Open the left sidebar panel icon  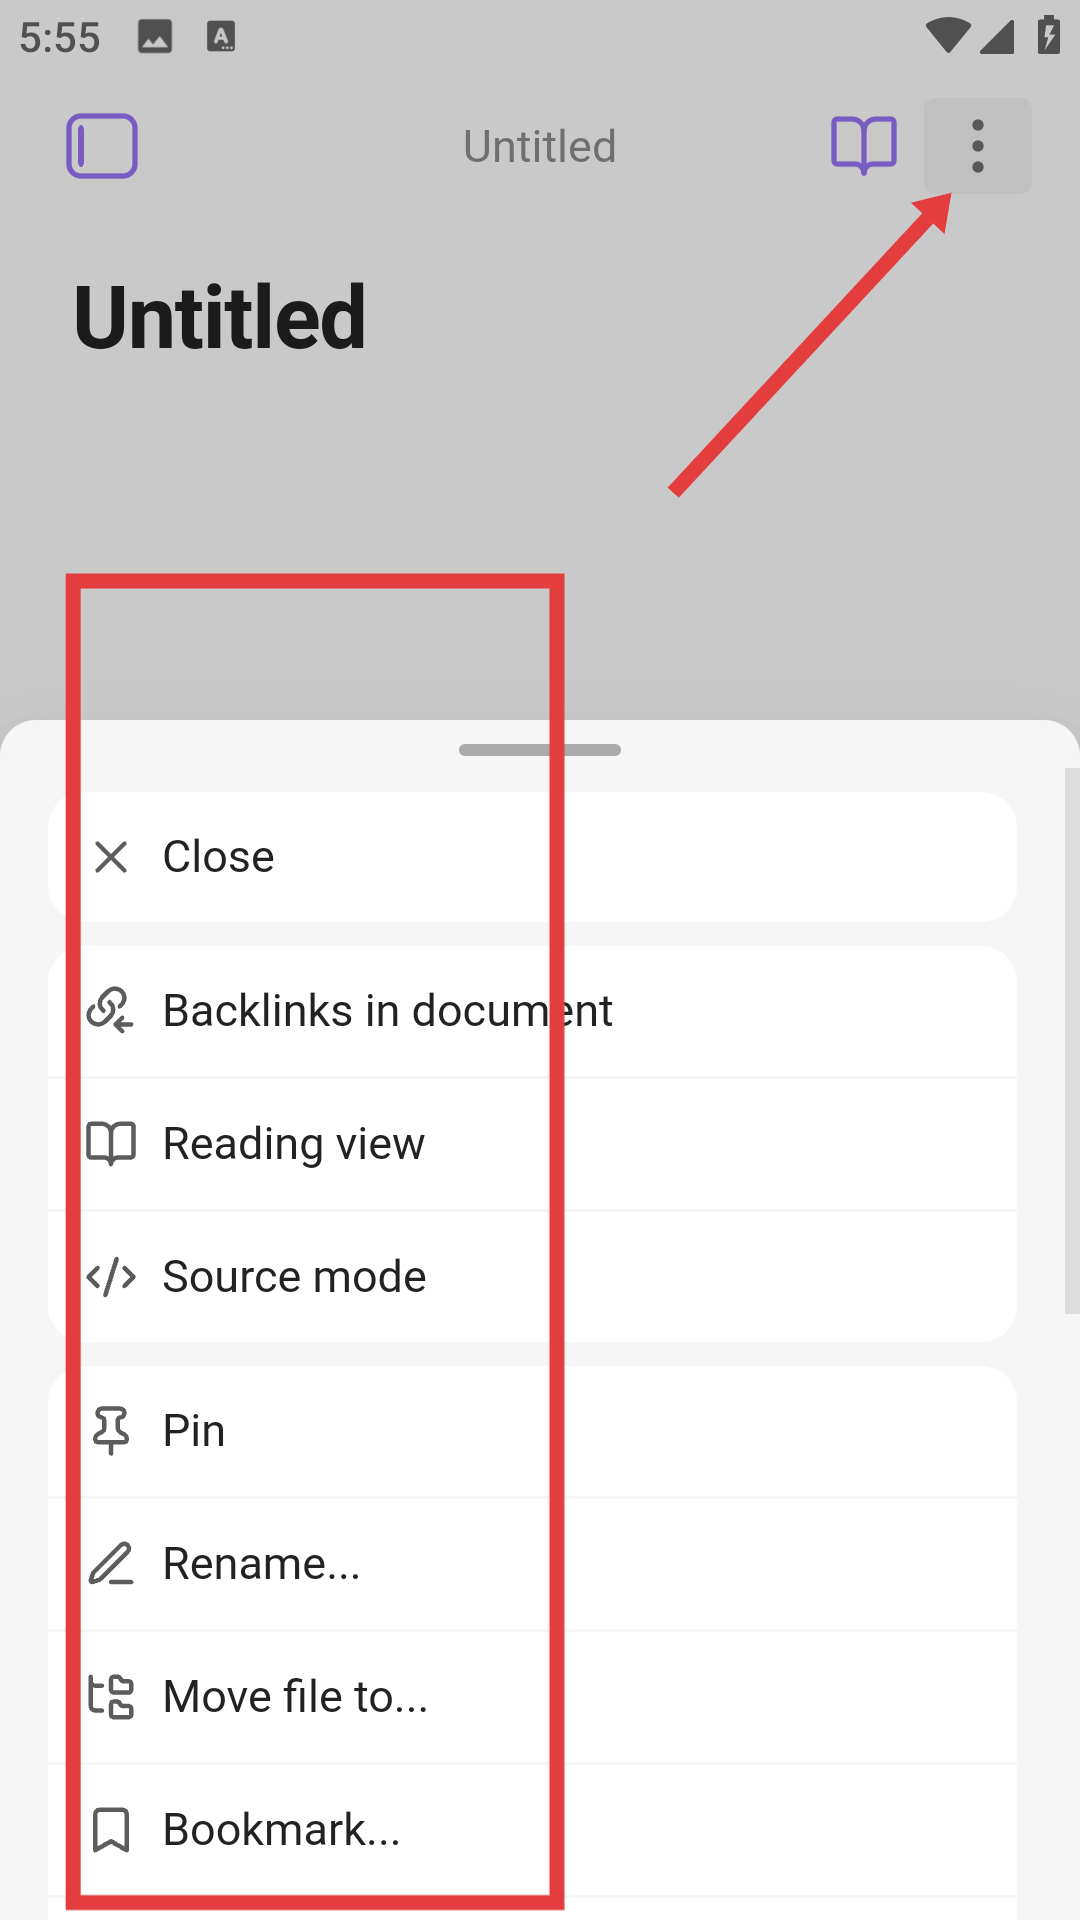point(102,146)
